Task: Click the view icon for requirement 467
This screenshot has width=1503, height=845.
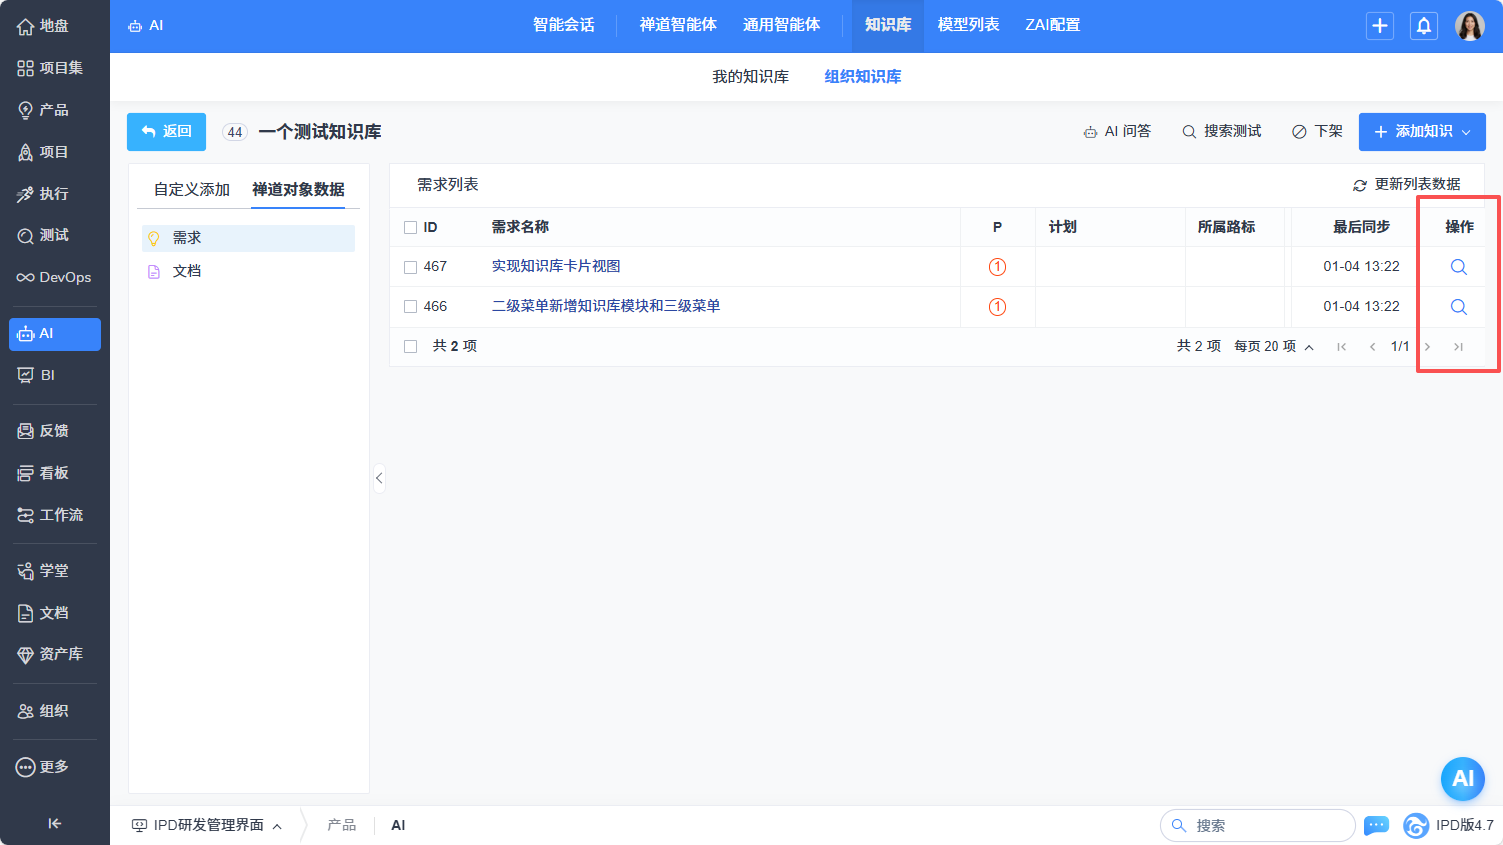Action: (x=1458, y=267)
